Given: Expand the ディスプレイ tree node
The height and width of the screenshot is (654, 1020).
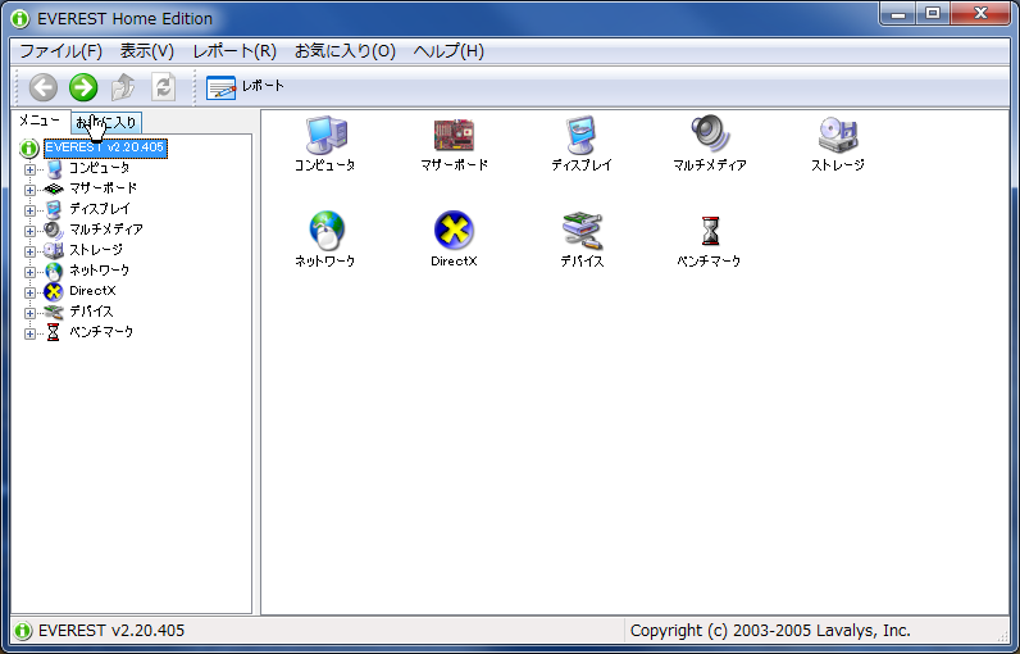Looking at the screenshot, I should 30,210.
